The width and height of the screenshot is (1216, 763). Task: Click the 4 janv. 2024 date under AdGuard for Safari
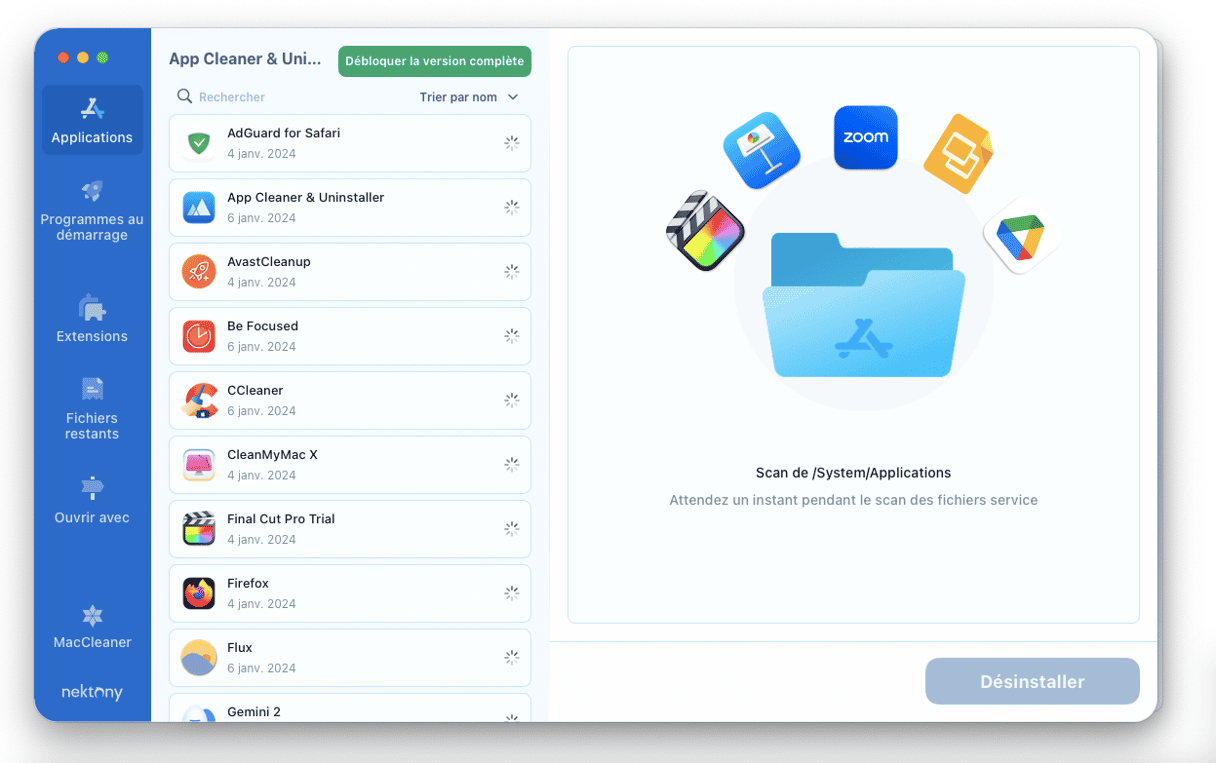pos(261,154)
